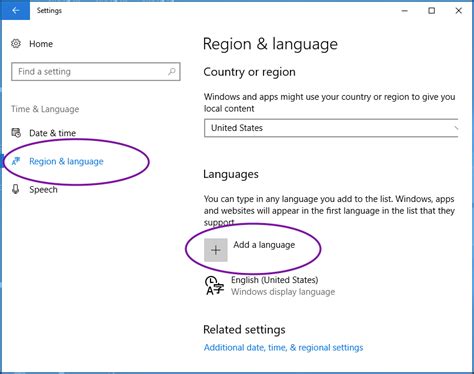
Task: Click the English language character icon
Action: click(214, 286)
